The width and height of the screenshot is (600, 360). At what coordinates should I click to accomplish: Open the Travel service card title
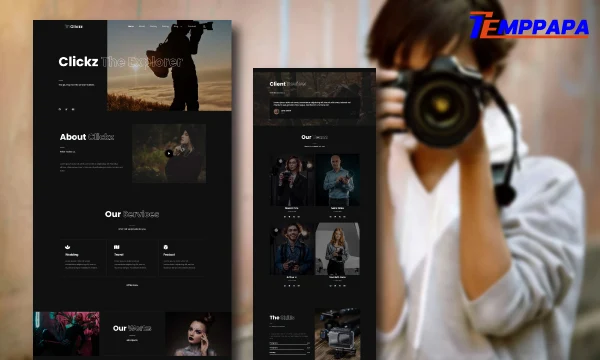pyautogui.click(x=119, y=254)
